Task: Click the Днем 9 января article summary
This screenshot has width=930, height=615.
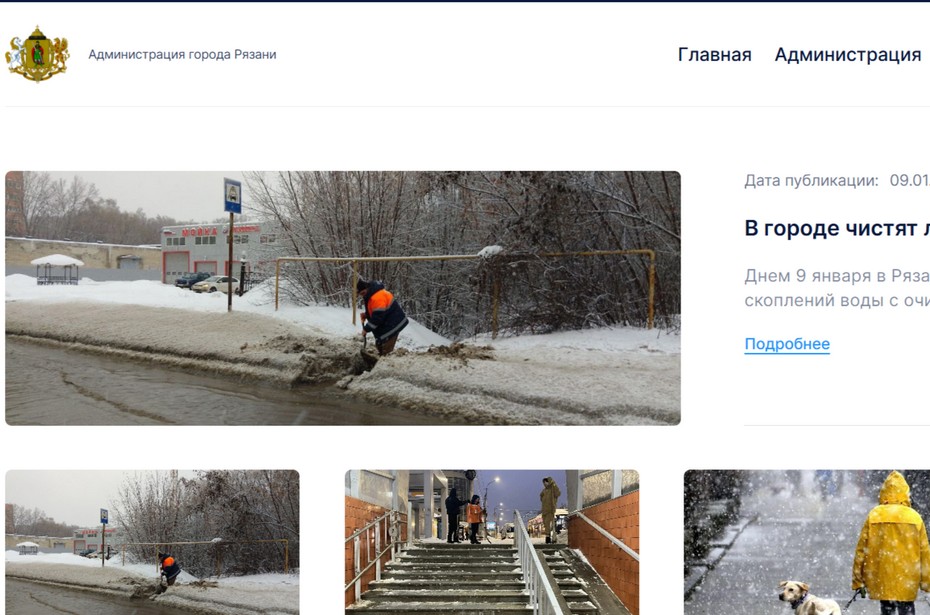Action: click(x=837, y=288)
